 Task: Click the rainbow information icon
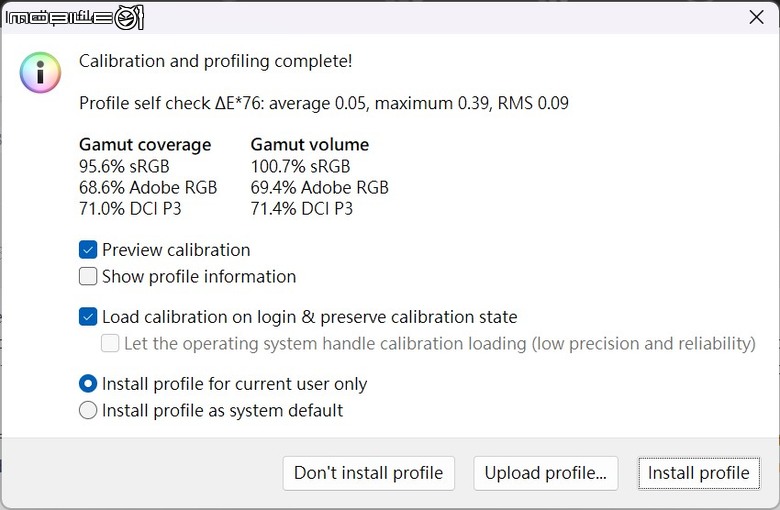40,73
